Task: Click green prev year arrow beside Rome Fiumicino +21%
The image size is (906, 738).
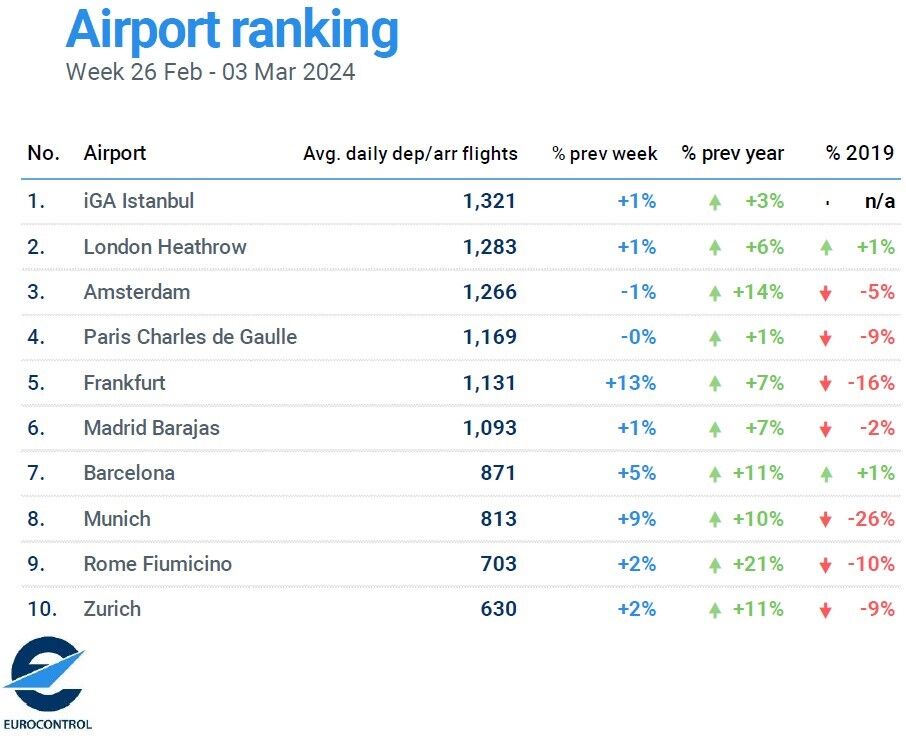Action: 715,565
